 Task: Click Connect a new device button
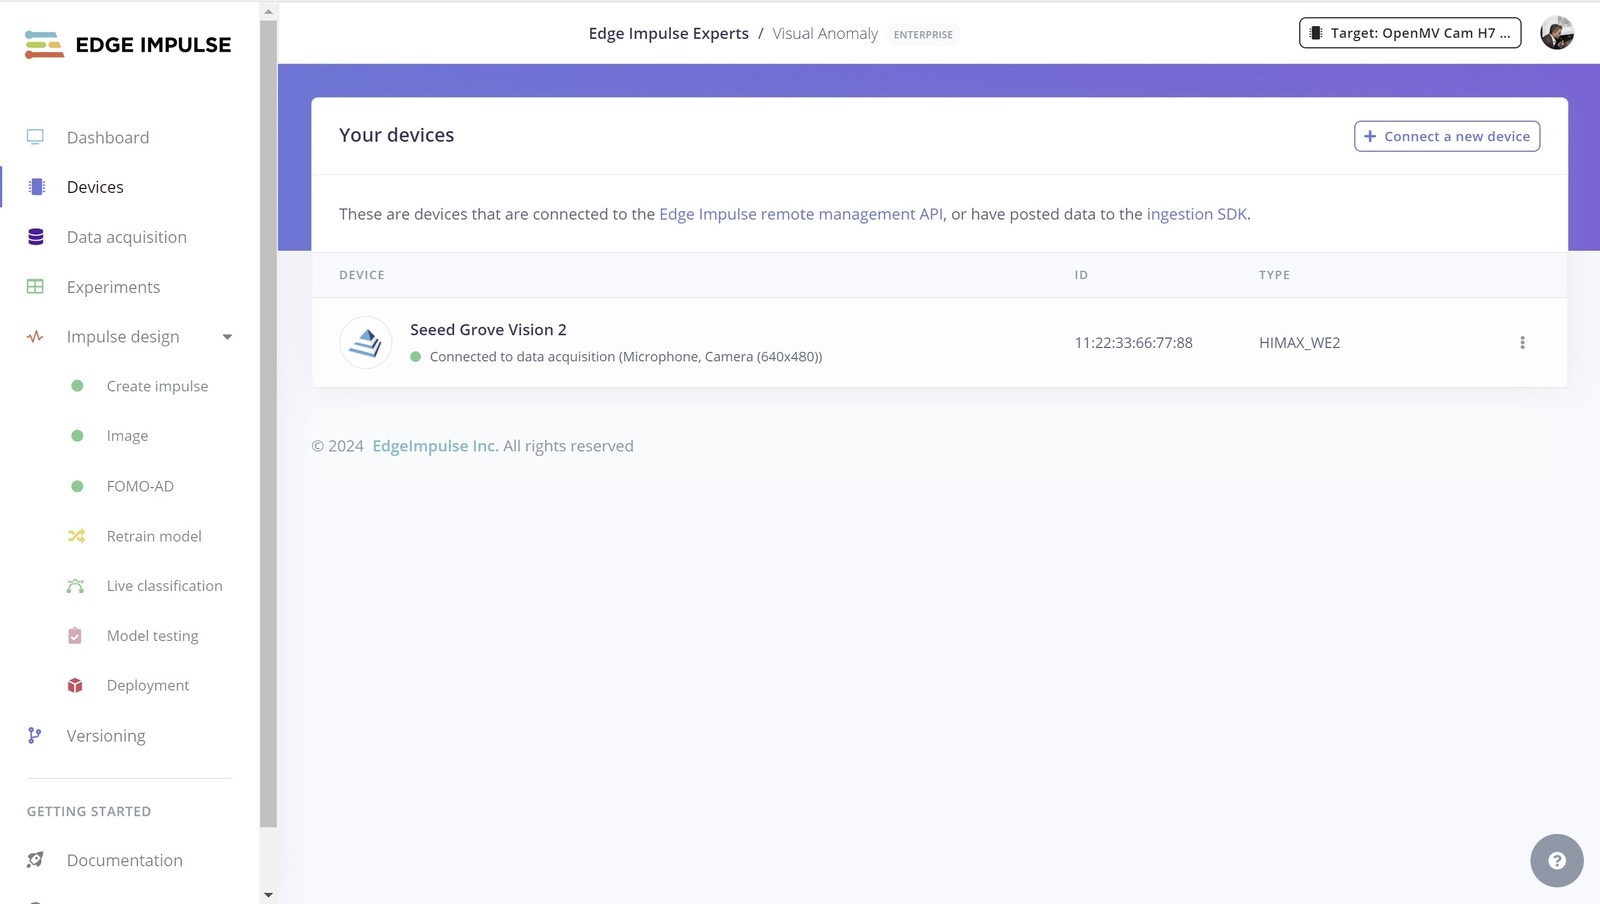pyautogui.click(x=1447, y=136)
